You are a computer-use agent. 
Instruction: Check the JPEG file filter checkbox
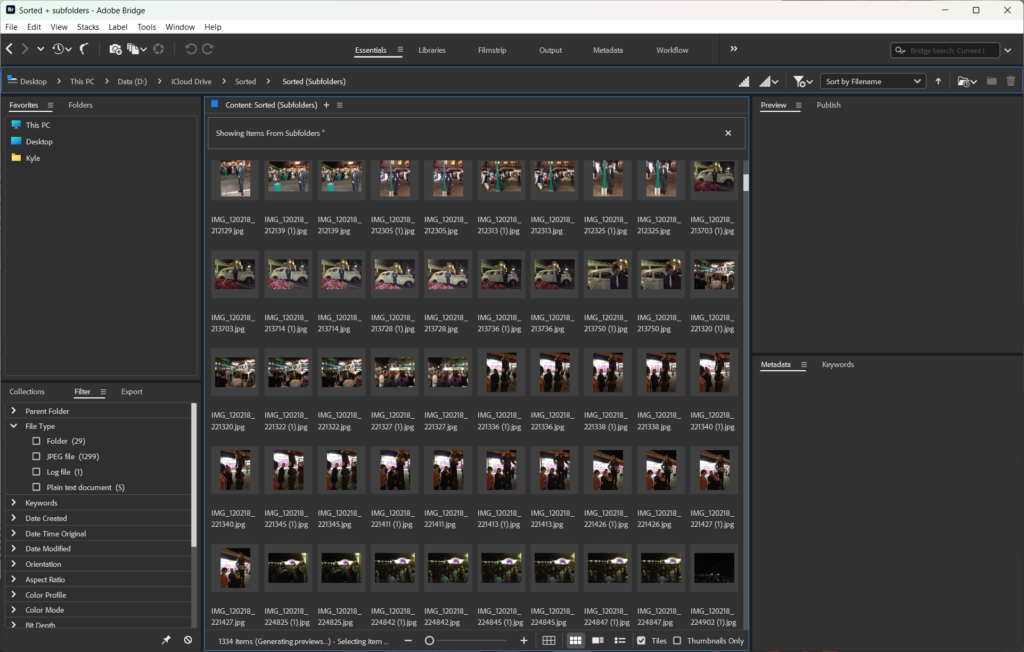[x=37, y=456]
